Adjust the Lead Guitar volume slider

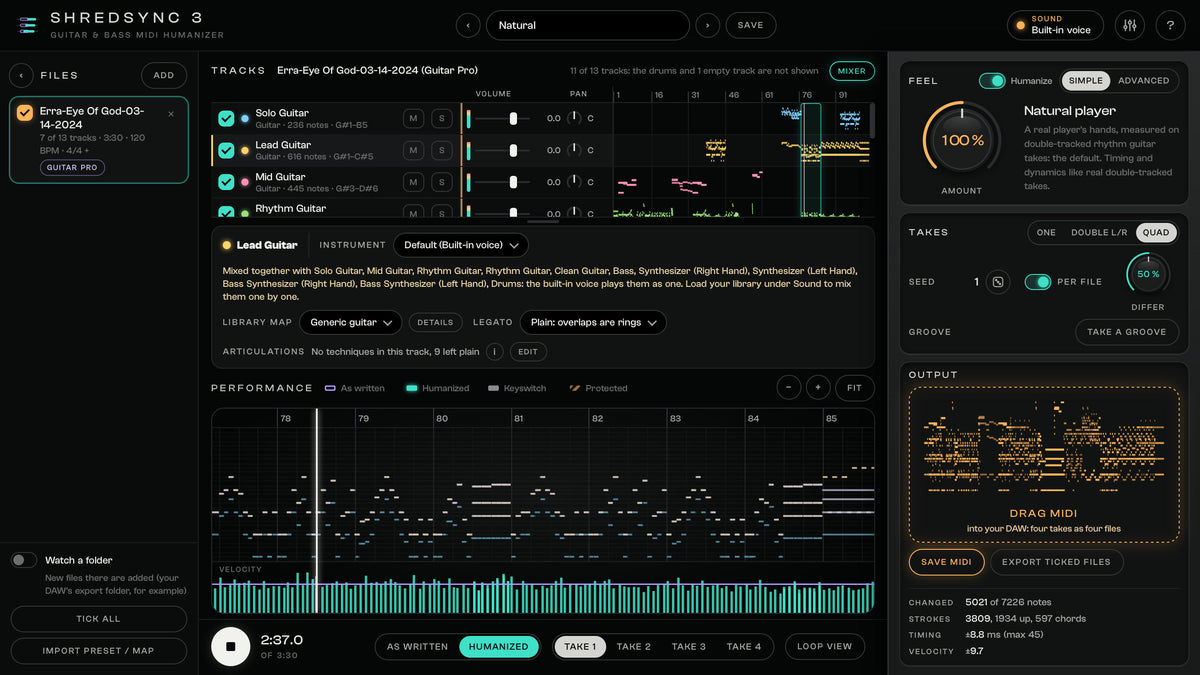coord(504,150)
